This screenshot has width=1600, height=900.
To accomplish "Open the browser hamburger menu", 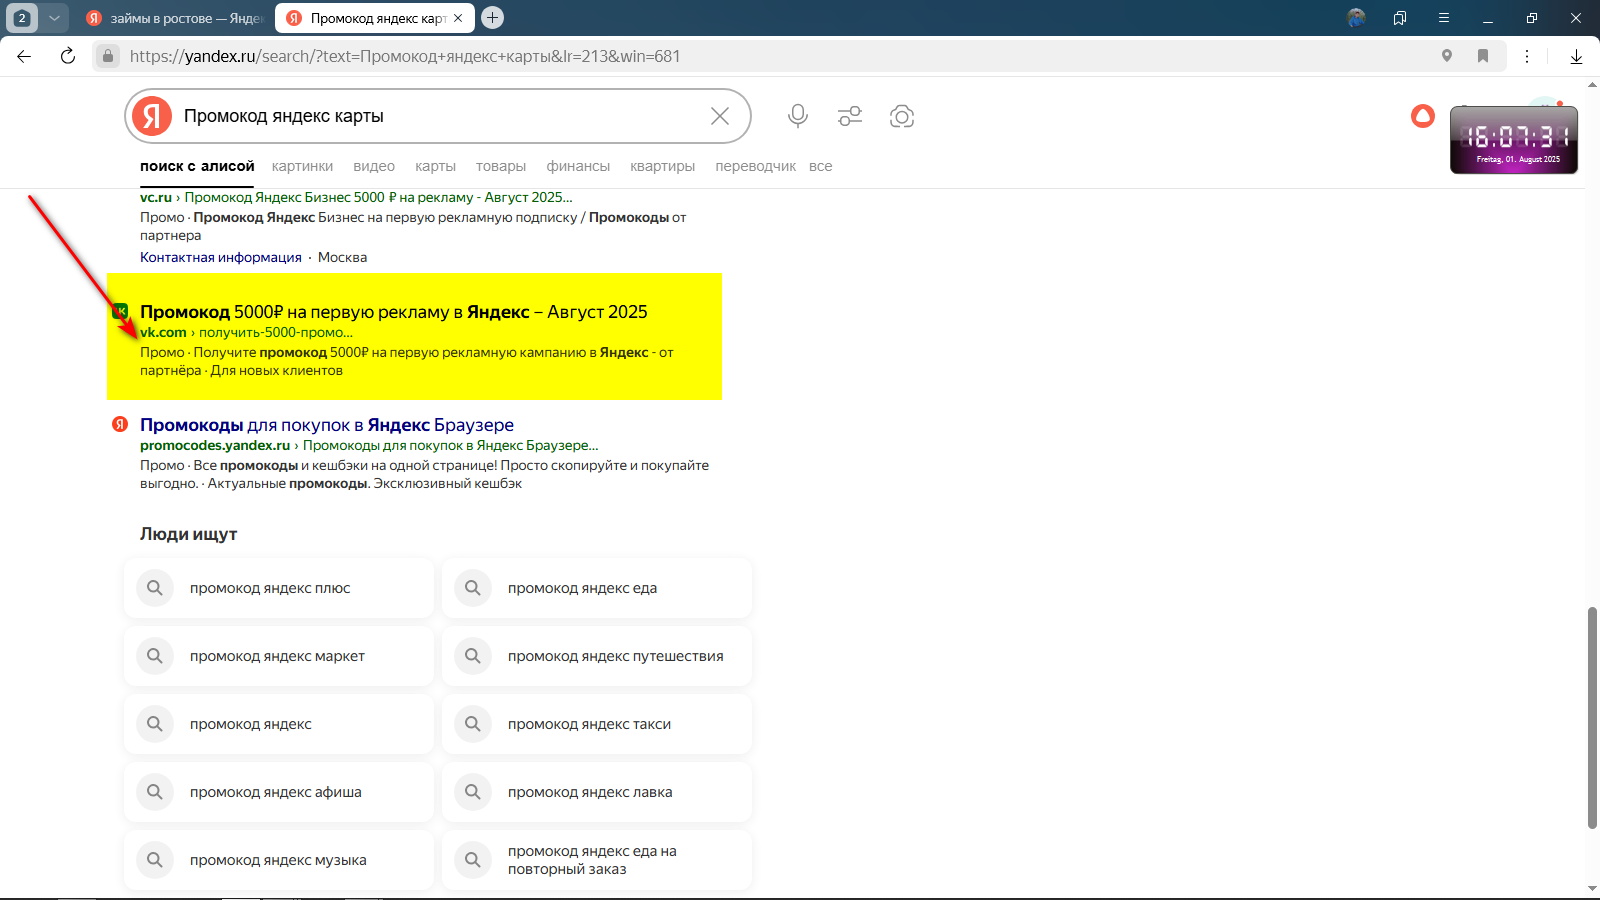I will [x=1444, y=18].
